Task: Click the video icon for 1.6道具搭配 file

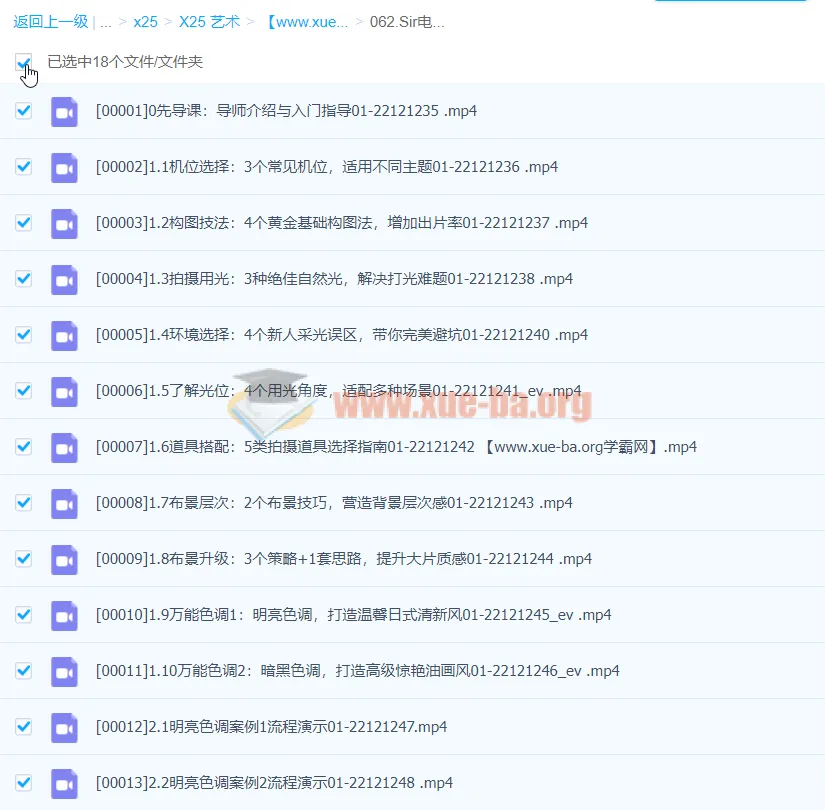Action: click(x=64, y=447)
